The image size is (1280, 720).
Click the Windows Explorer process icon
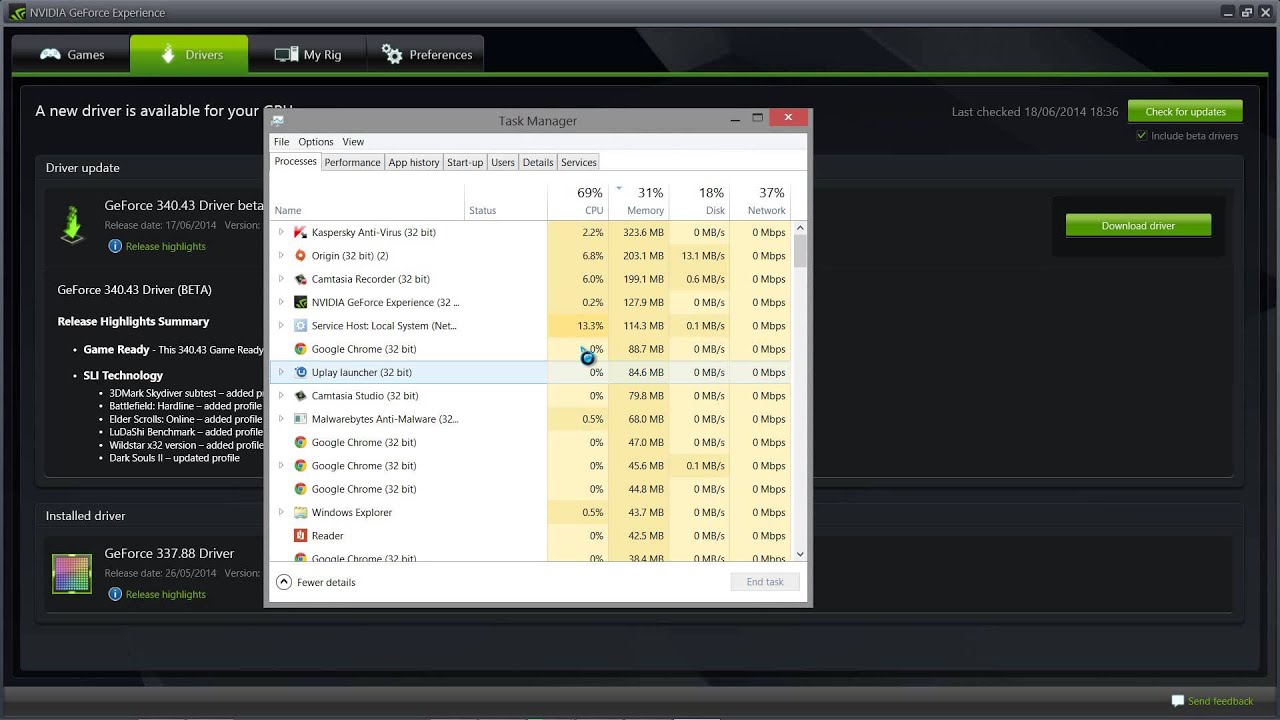[300, 512]
